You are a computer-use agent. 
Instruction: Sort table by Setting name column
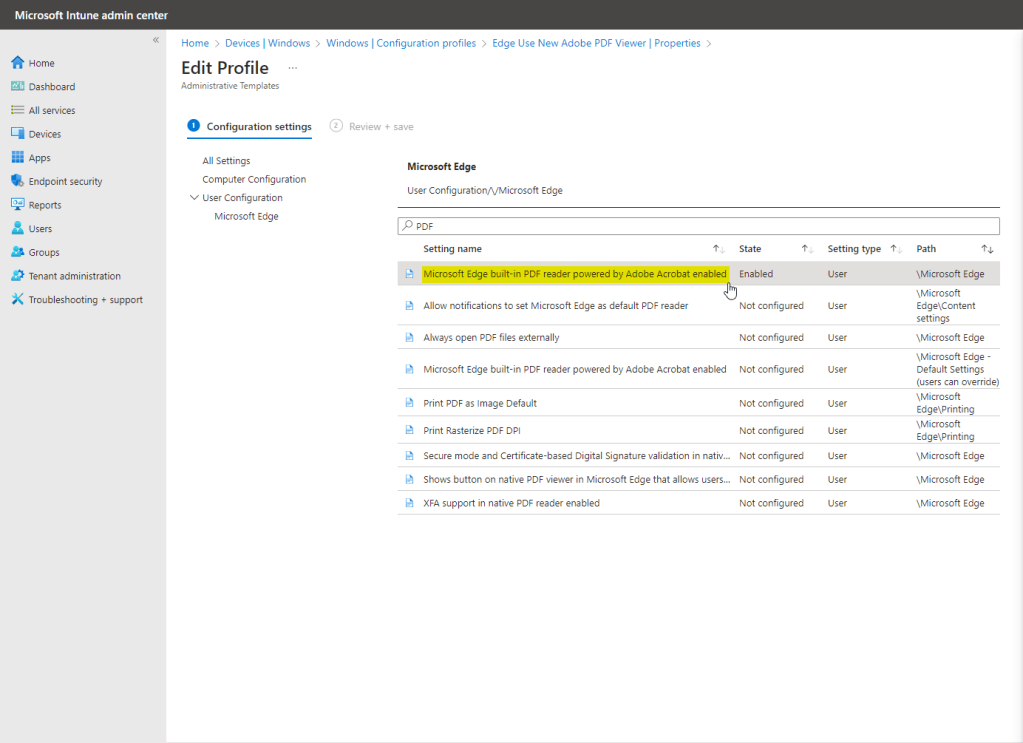tap(718, 249)
